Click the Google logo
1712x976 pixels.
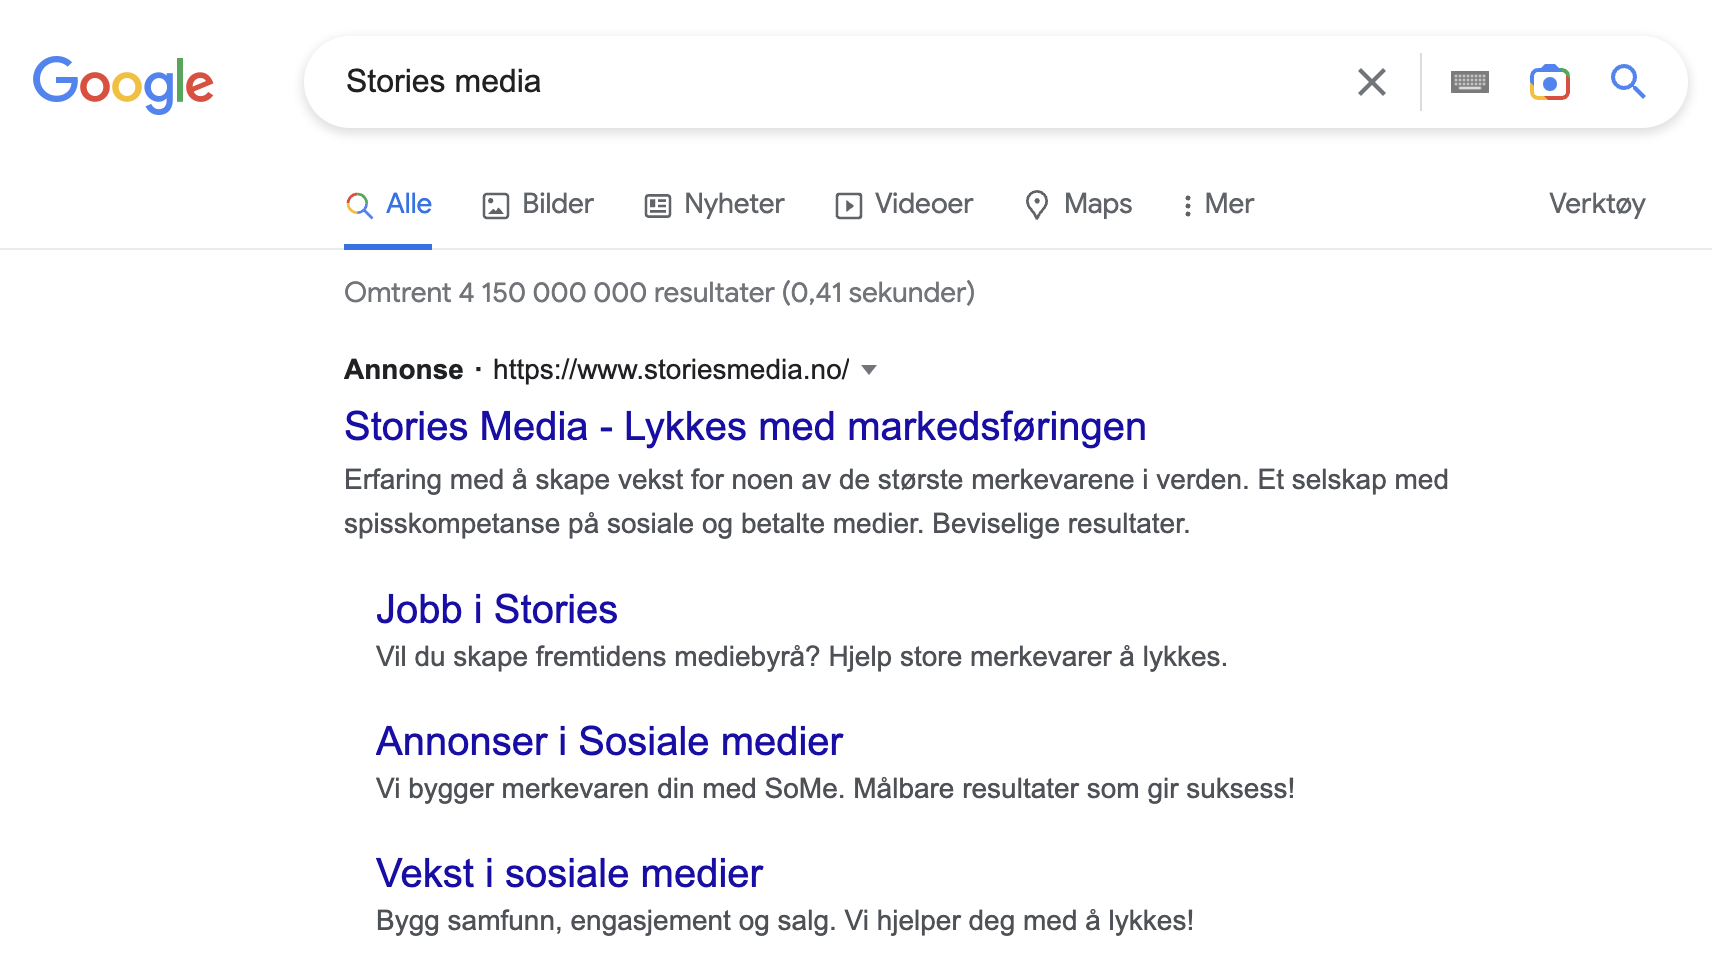coord(123,84)
